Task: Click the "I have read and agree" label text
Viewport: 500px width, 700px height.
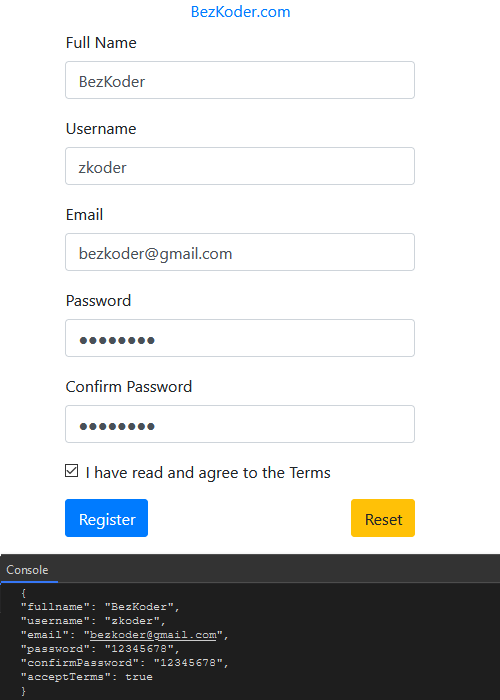Action: [x=208, y=473]
